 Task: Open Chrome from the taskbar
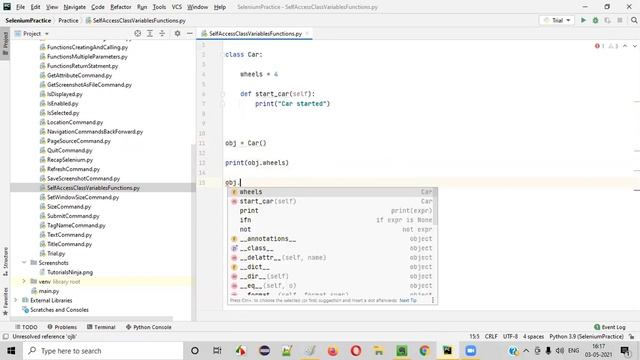click(424, 351)
